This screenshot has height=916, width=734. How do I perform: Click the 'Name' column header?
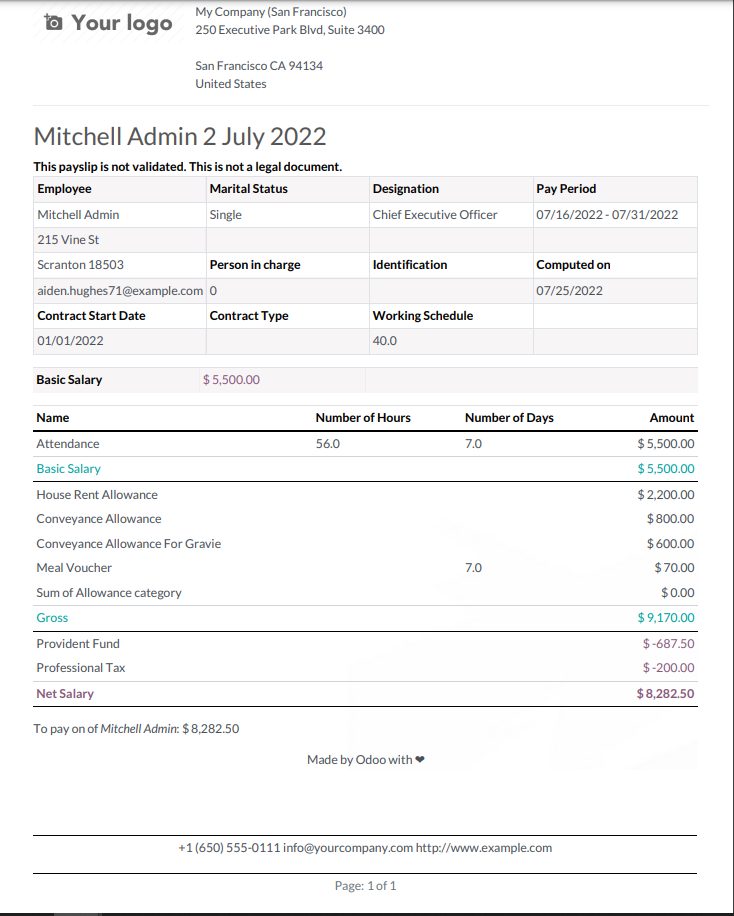(x=53, y=418)
